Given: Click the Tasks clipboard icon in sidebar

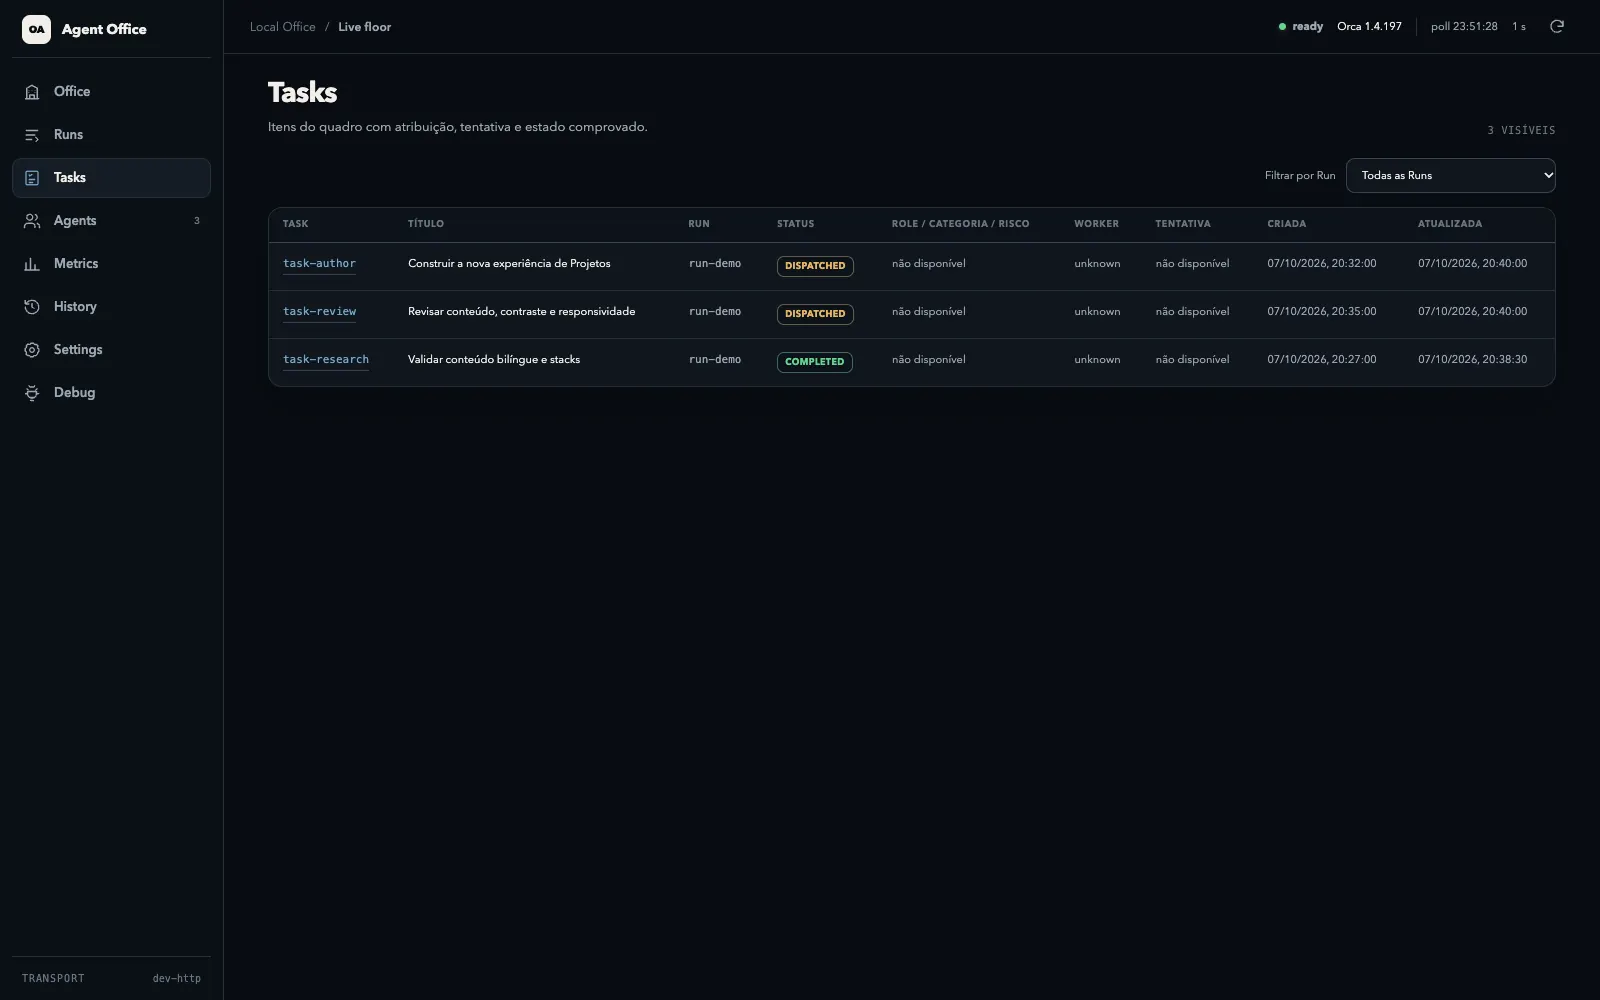Looking at the screenshot, I should tap(32, 178).
